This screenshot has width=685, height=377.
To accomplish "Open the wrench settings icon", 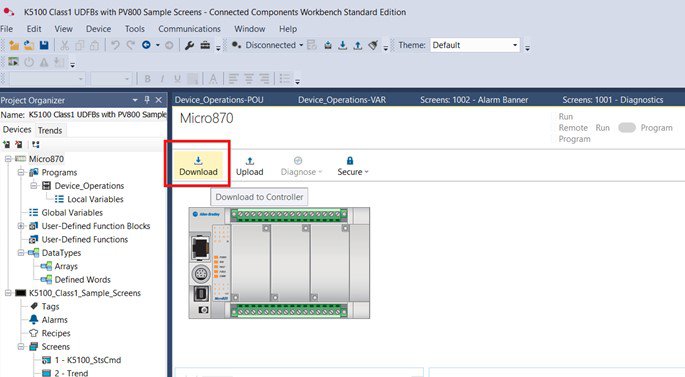I will tap(189, 45).
